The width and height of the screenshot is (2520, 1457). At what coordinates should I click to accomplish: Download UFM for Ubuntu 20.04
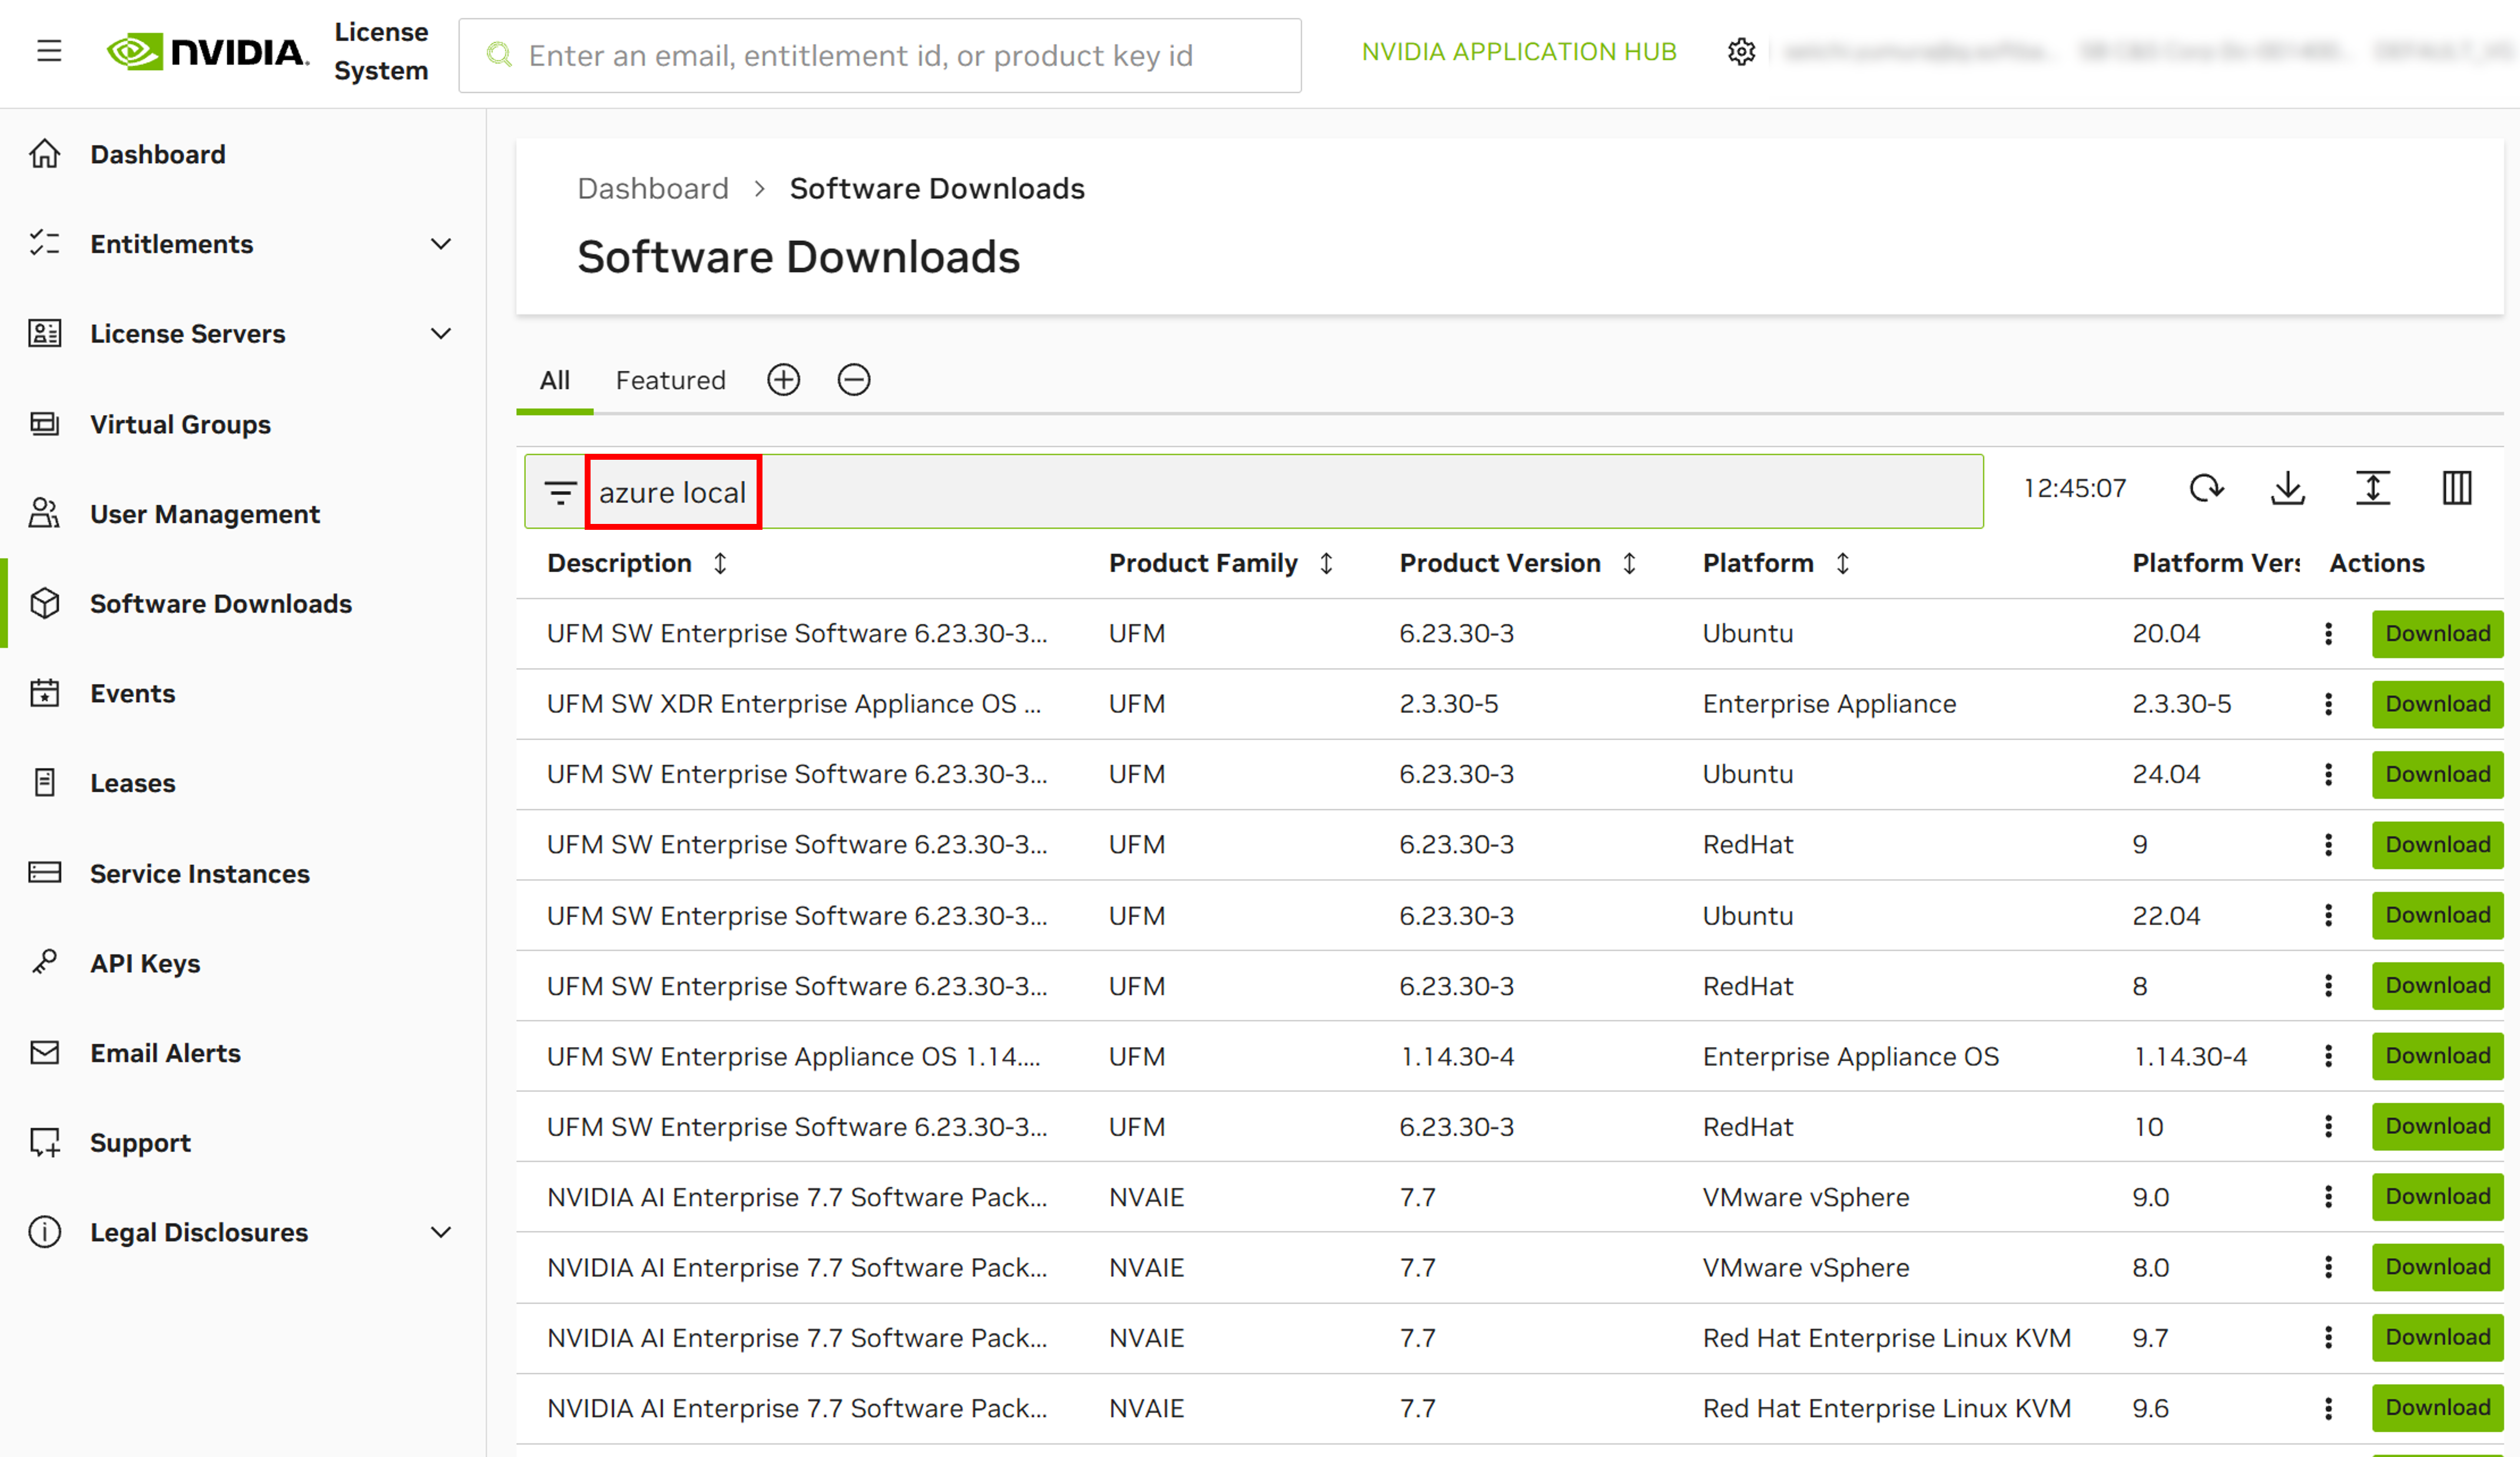point(2437,634)
